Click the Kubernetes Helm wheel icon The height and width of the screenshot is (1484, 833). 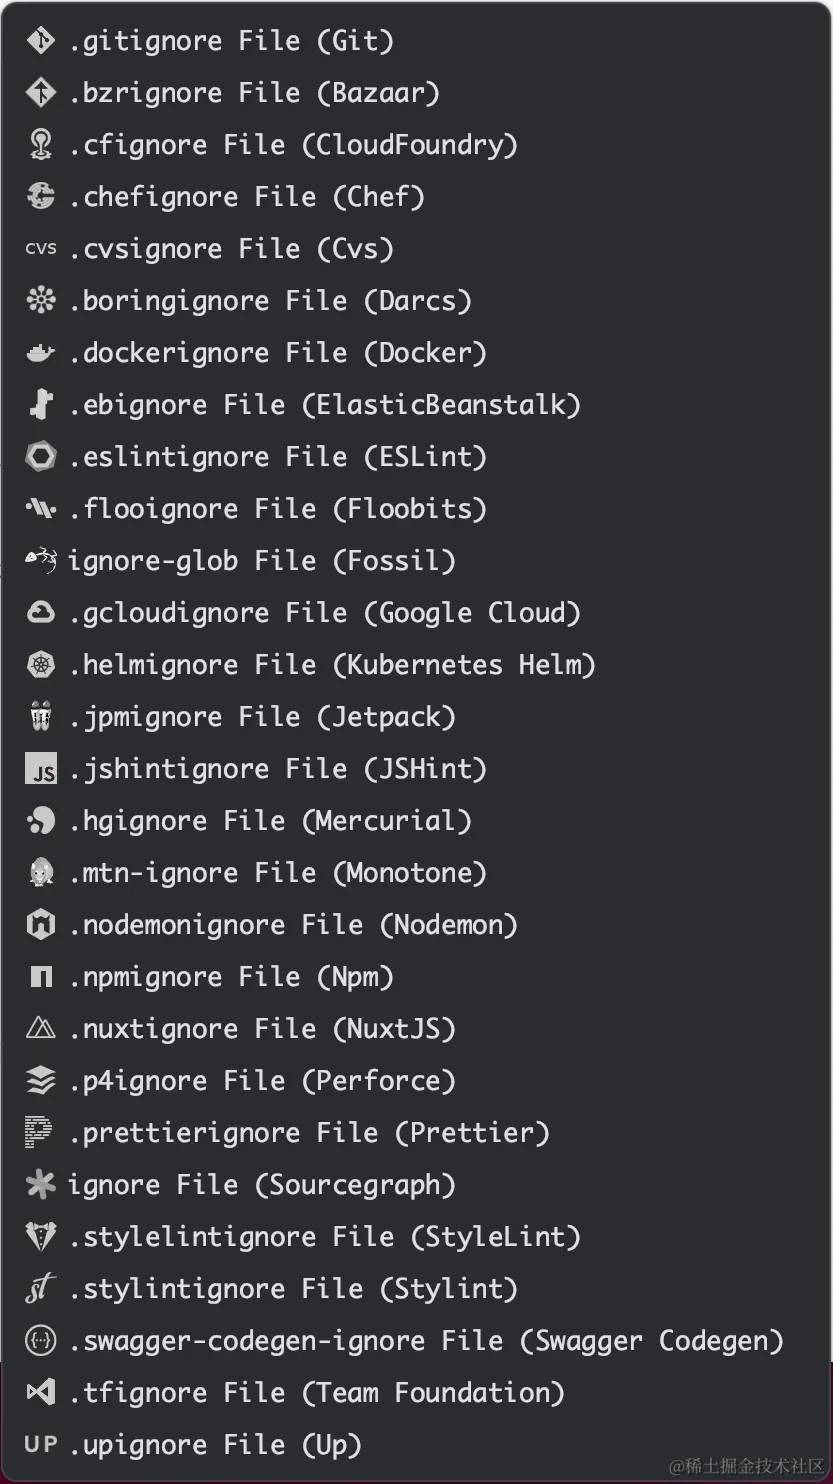(x=40, y=665)
